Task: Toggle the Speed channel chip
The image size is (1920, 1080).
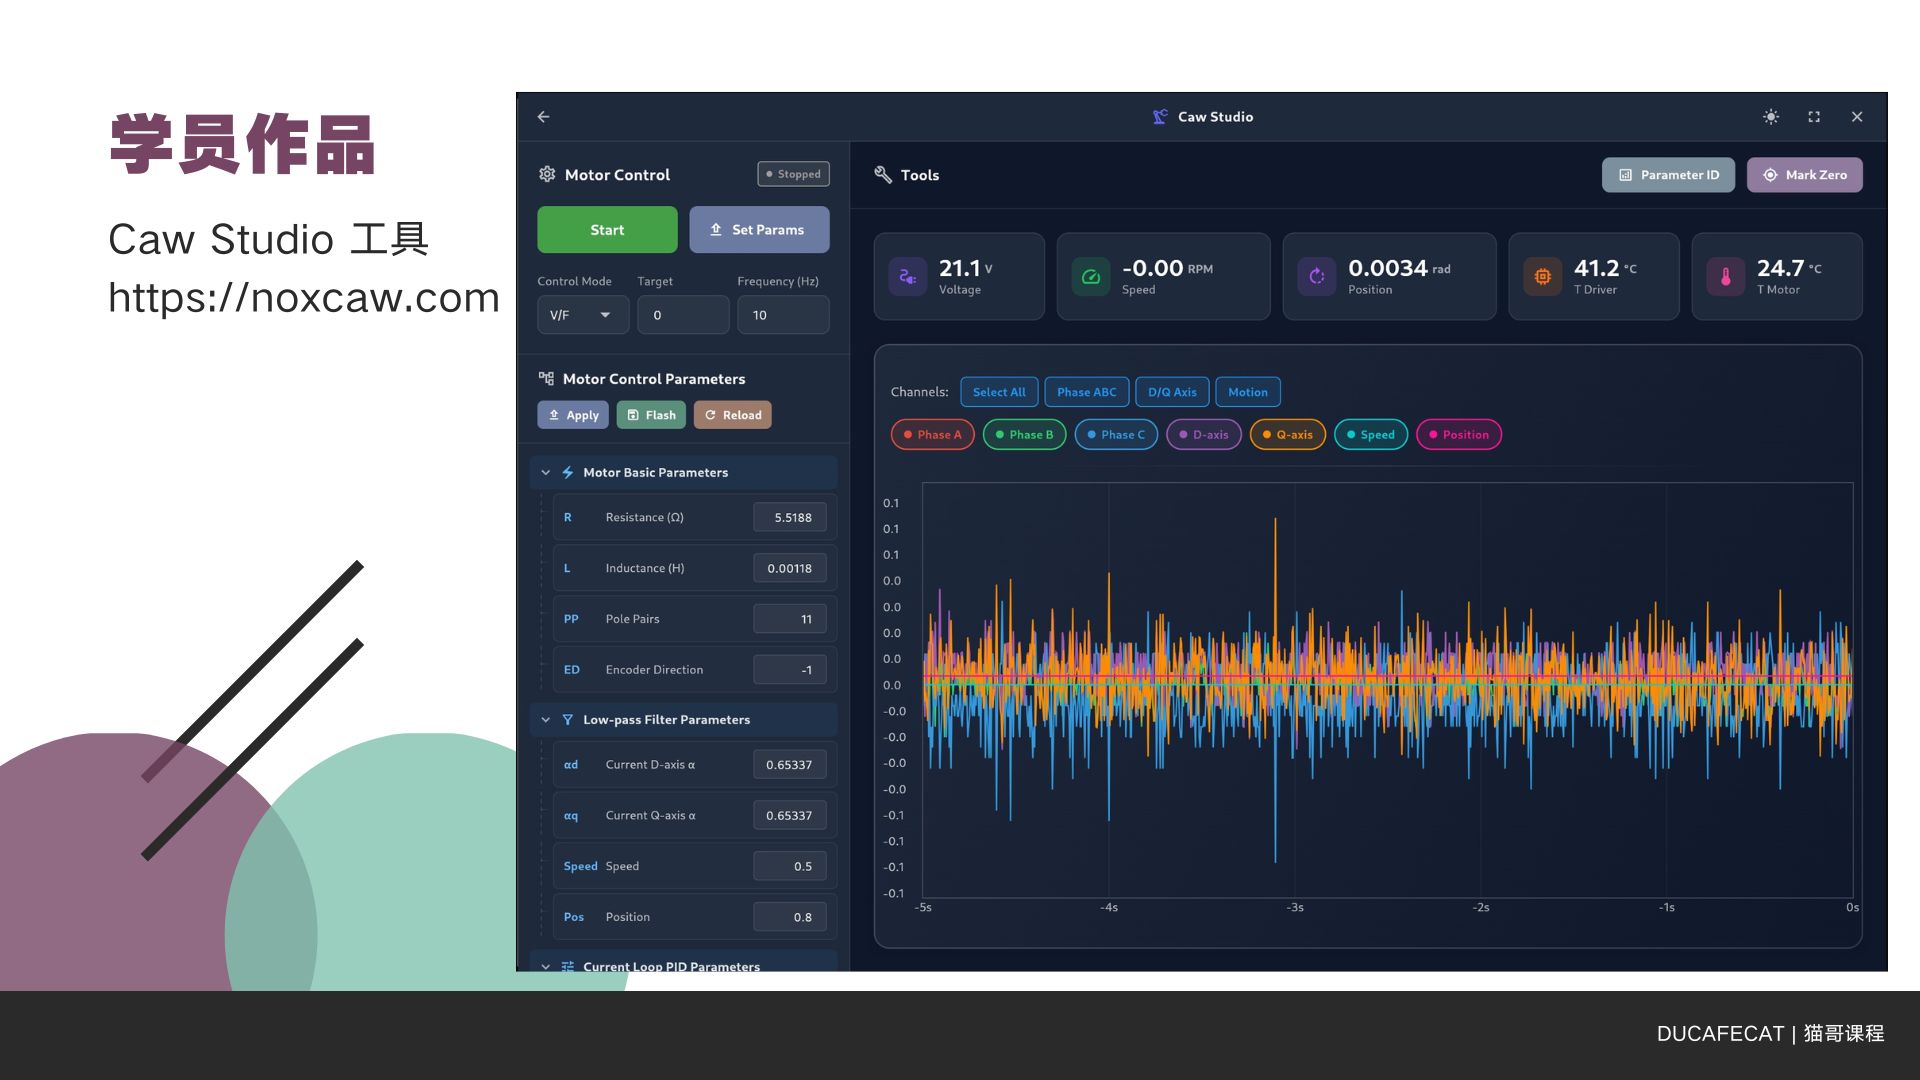Action: 1371,435
